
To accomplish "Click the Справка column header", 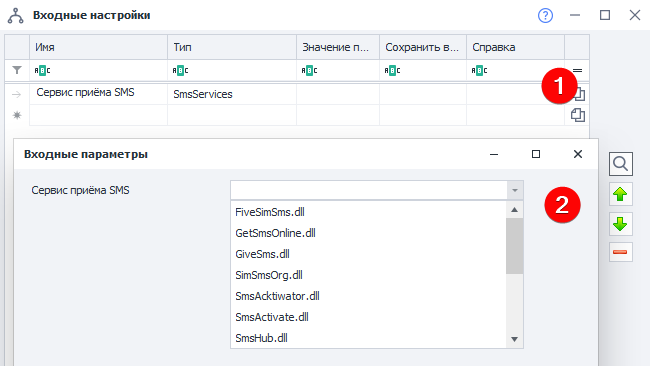I will (x=515, y=47).
